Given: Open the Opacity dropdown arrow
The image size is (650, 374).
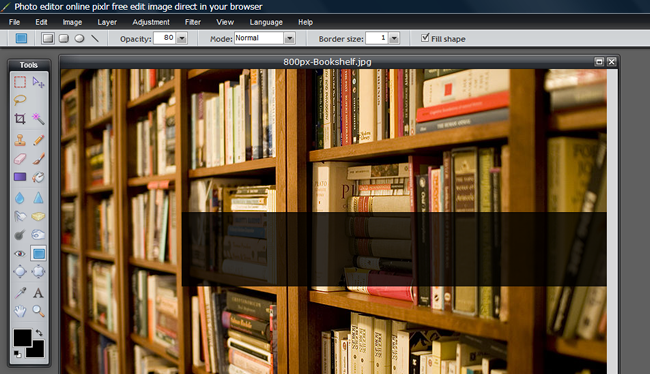Looking at the screenshot, I should pos(182,39).
